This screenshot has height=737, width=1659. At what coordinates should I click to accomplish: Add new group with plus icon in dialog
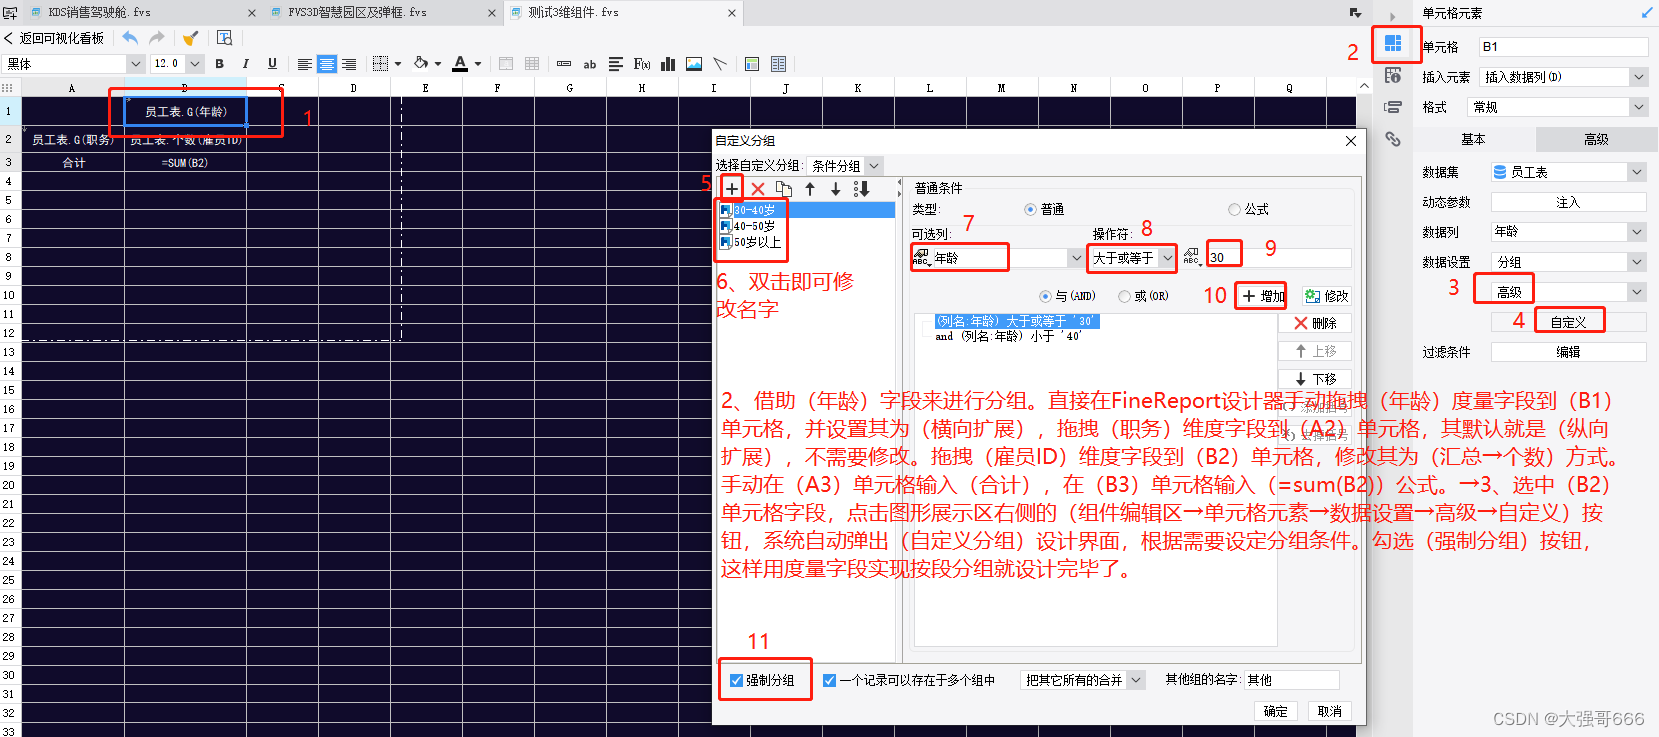click(x=732, y=188)
